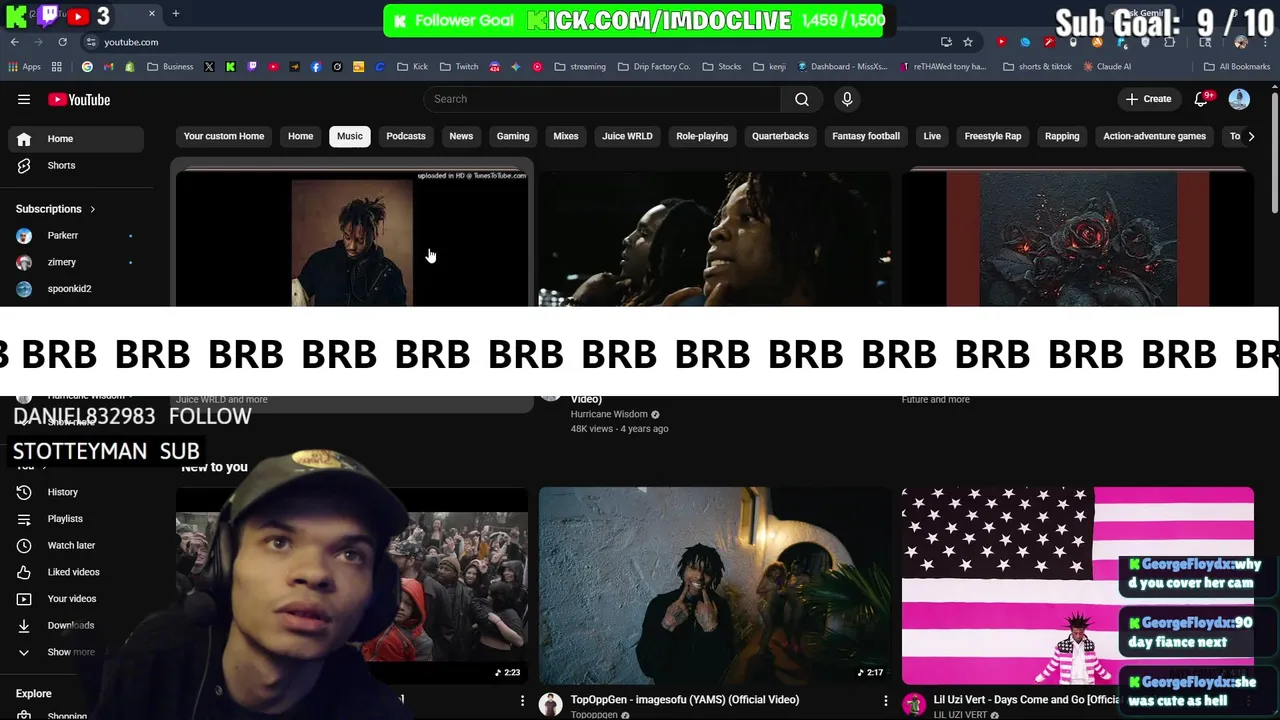This screenshot has height=720, width=1280.
Task: Open Downloads in the sidebar
Action: pos(76,625)
